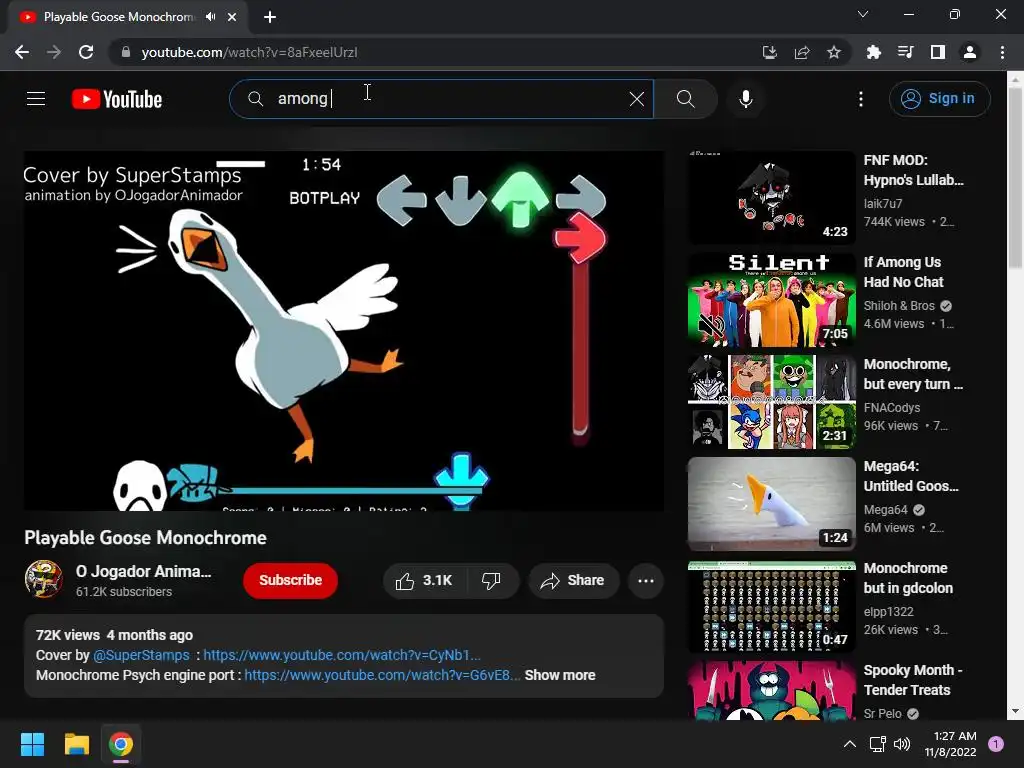Click the laik7u7 channel name
Screen dimensions: 1024x768
(x=883, y=204)
